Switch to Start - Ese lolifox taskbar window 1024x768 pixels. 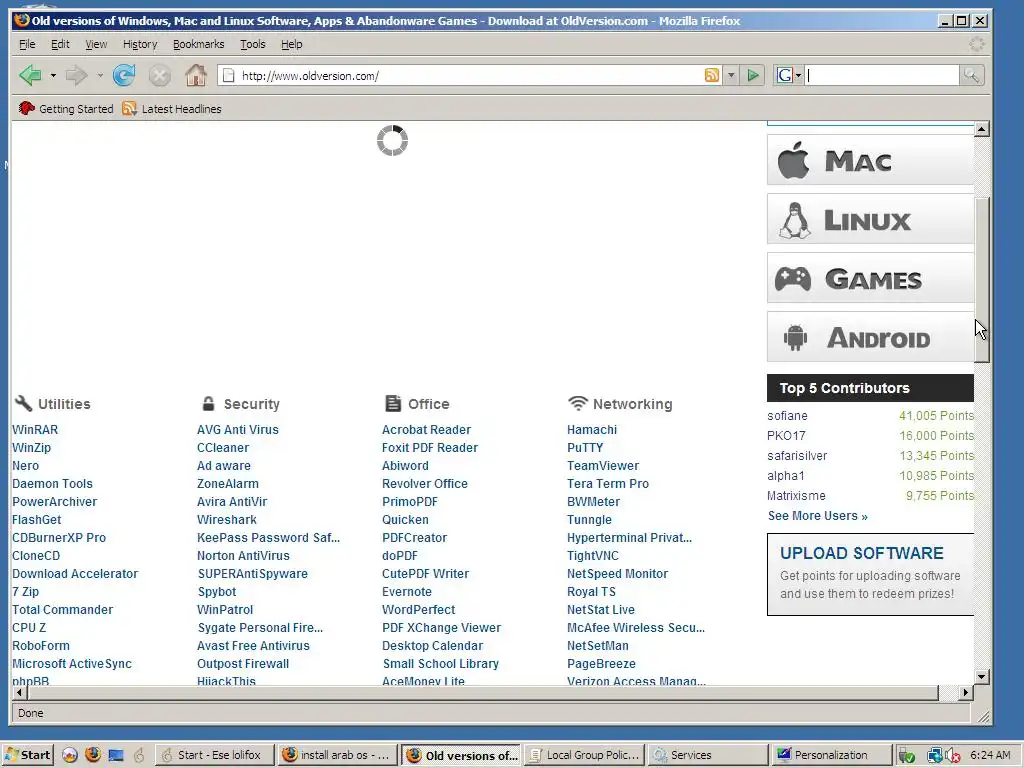214,755
